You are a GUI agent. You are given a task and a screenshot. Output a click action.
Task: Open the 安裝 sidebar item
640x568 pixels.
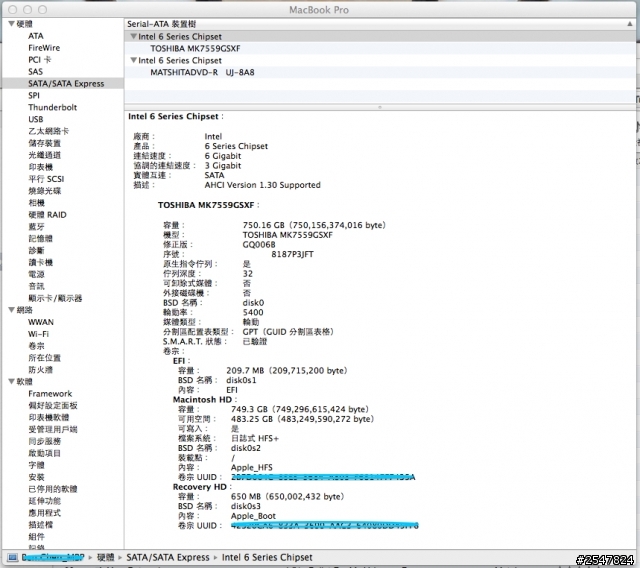36,477
